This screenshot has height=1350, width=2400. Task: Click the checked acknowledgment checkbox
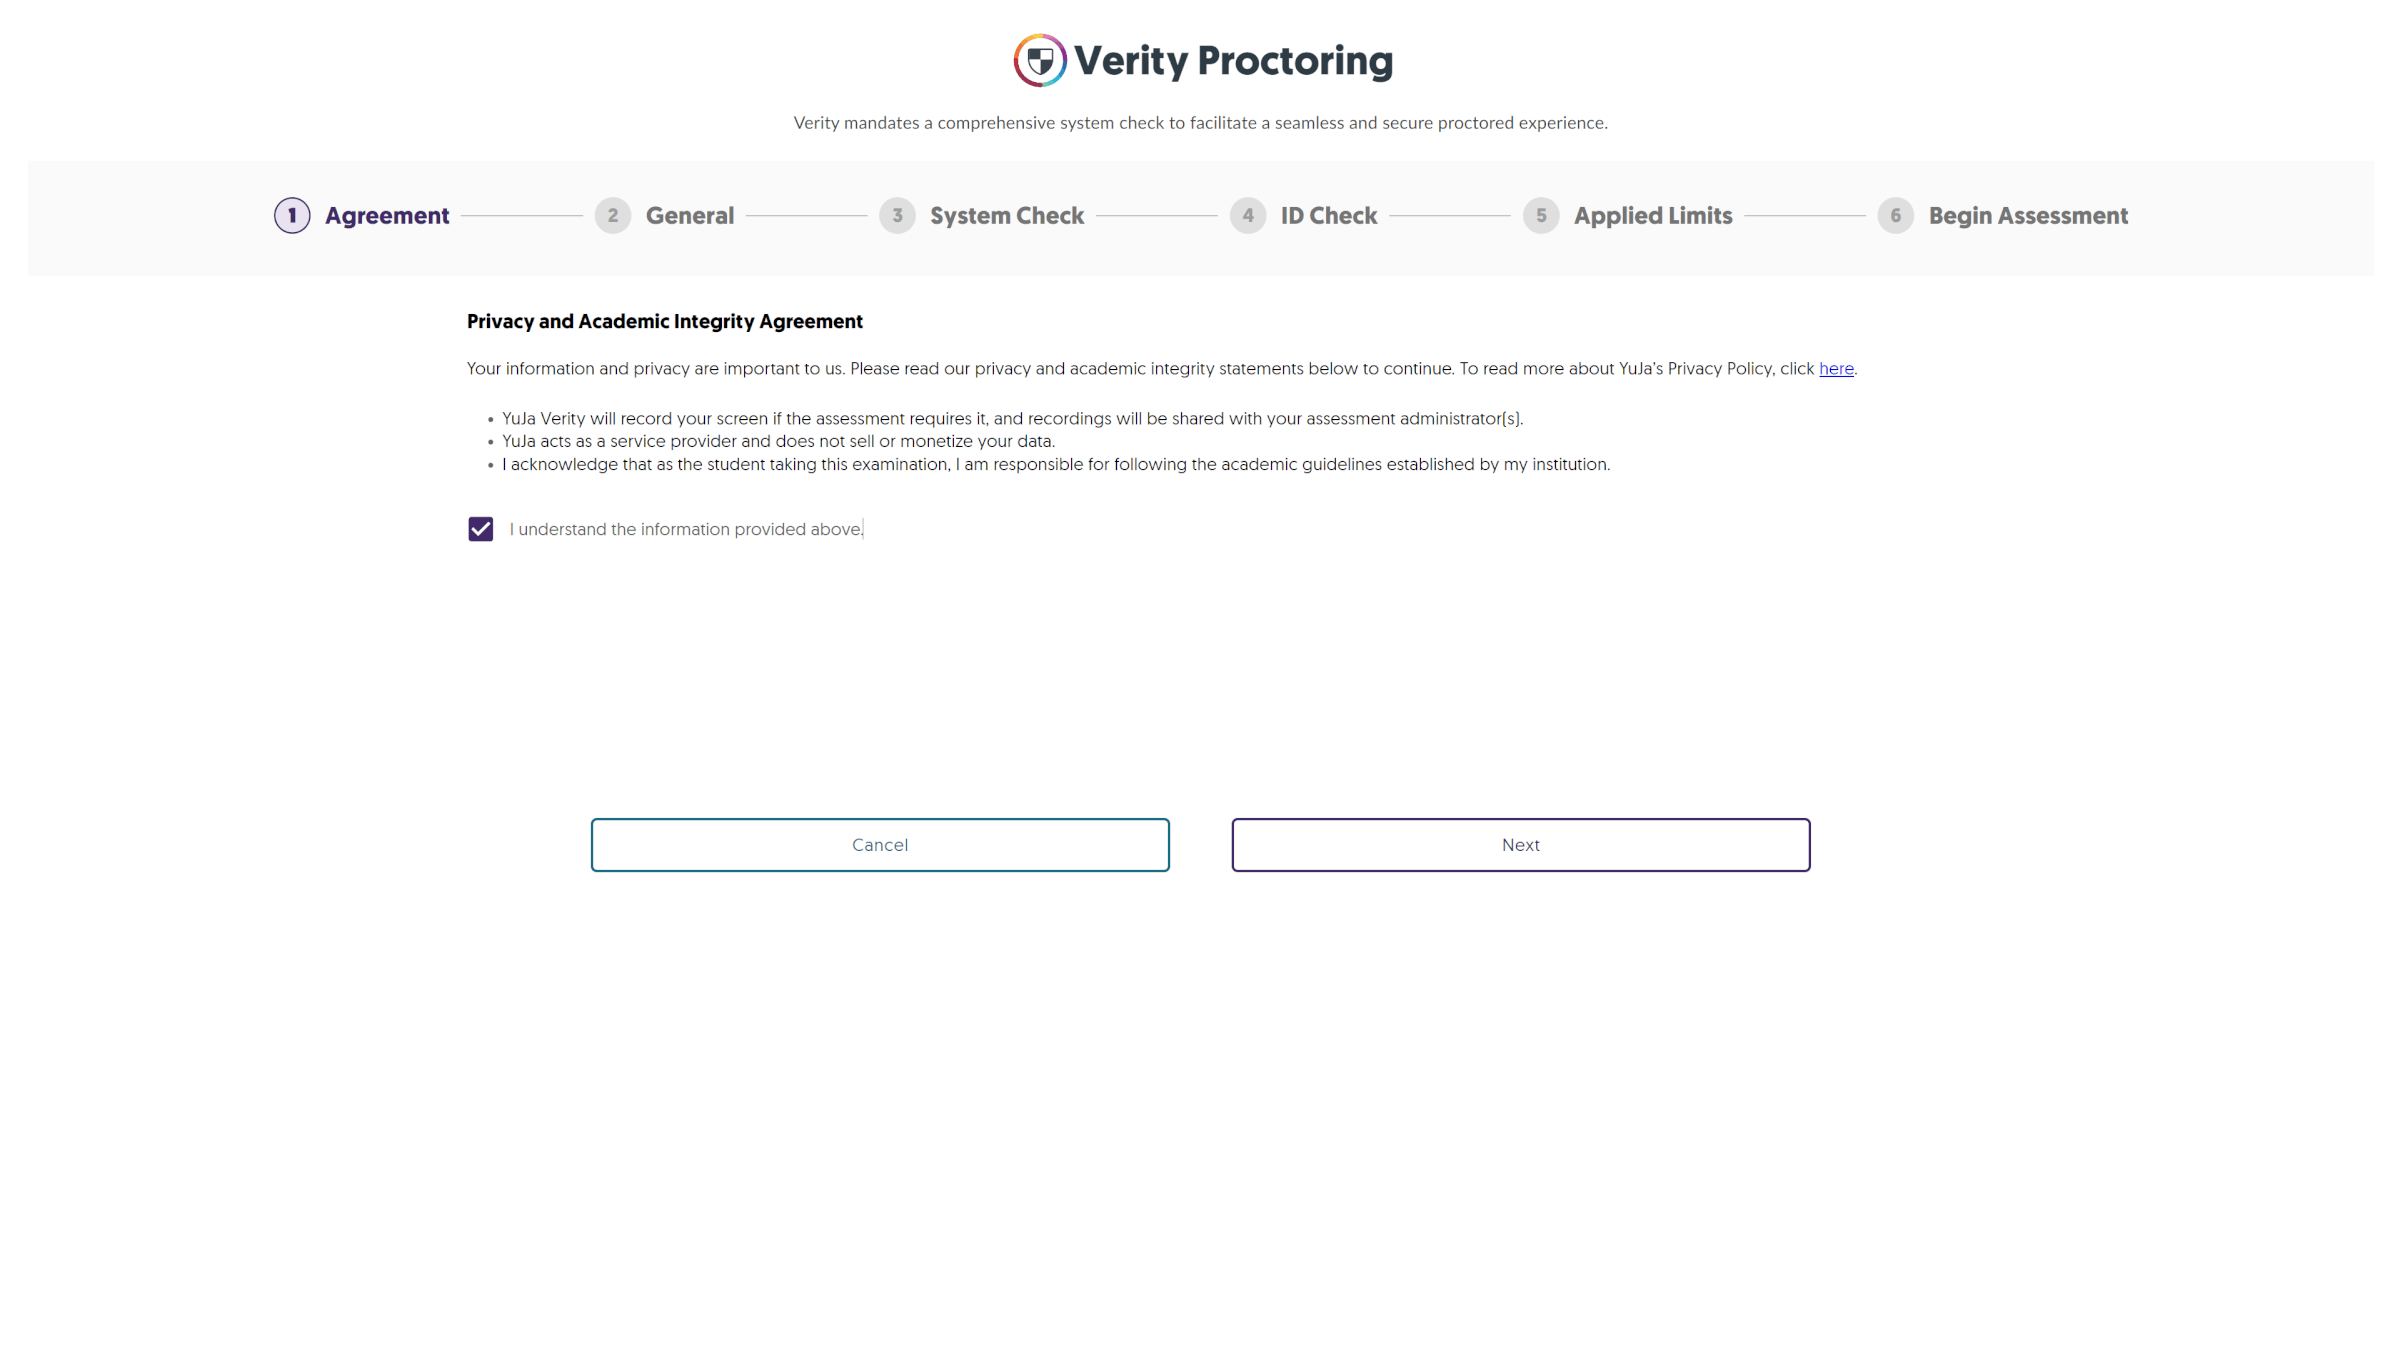[478, 527]
